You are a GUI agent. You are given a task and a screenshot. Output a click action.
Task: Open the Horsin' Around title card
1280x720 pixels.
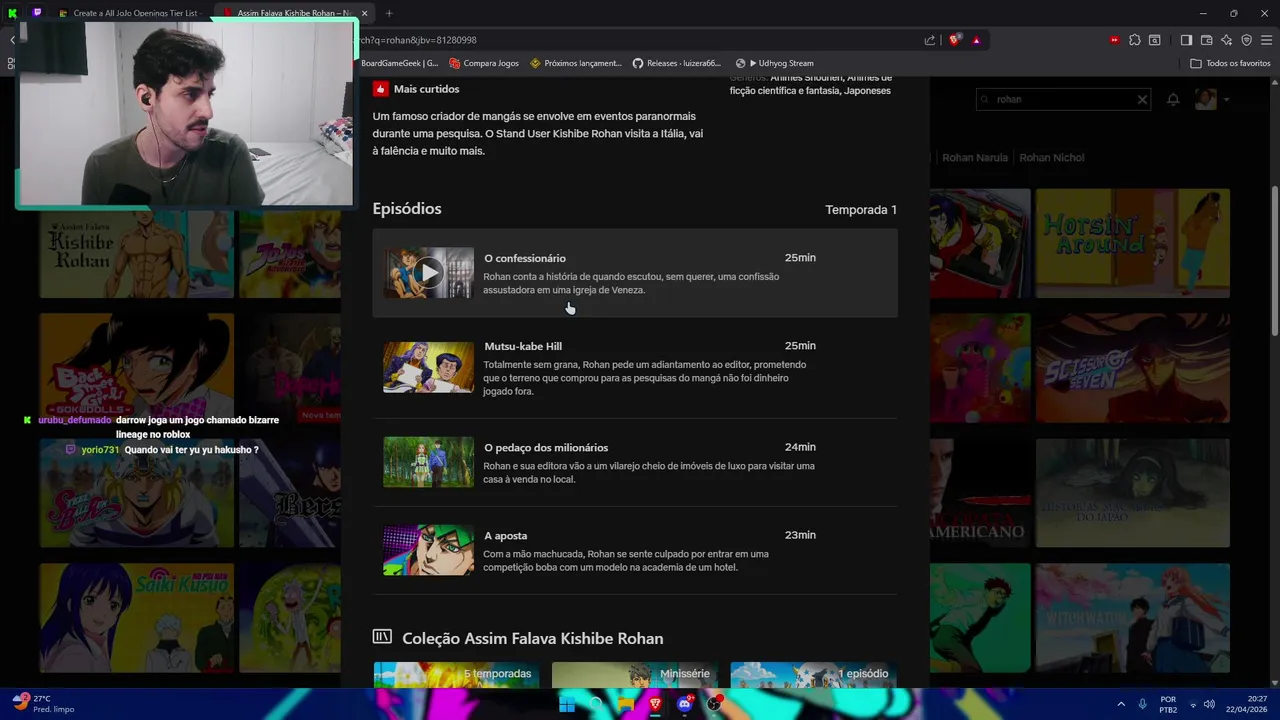(1132, 243)
